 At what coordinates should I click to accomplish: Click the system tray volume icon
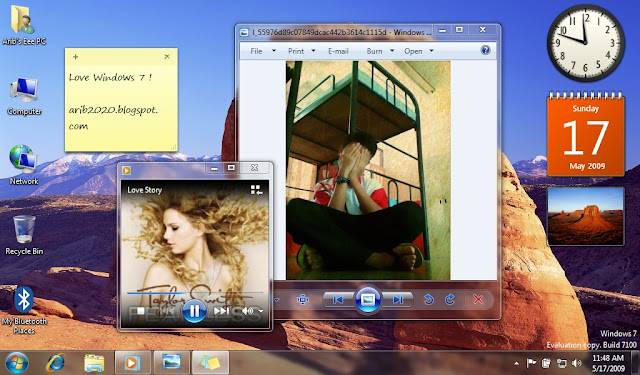click(x=577, y=363)
